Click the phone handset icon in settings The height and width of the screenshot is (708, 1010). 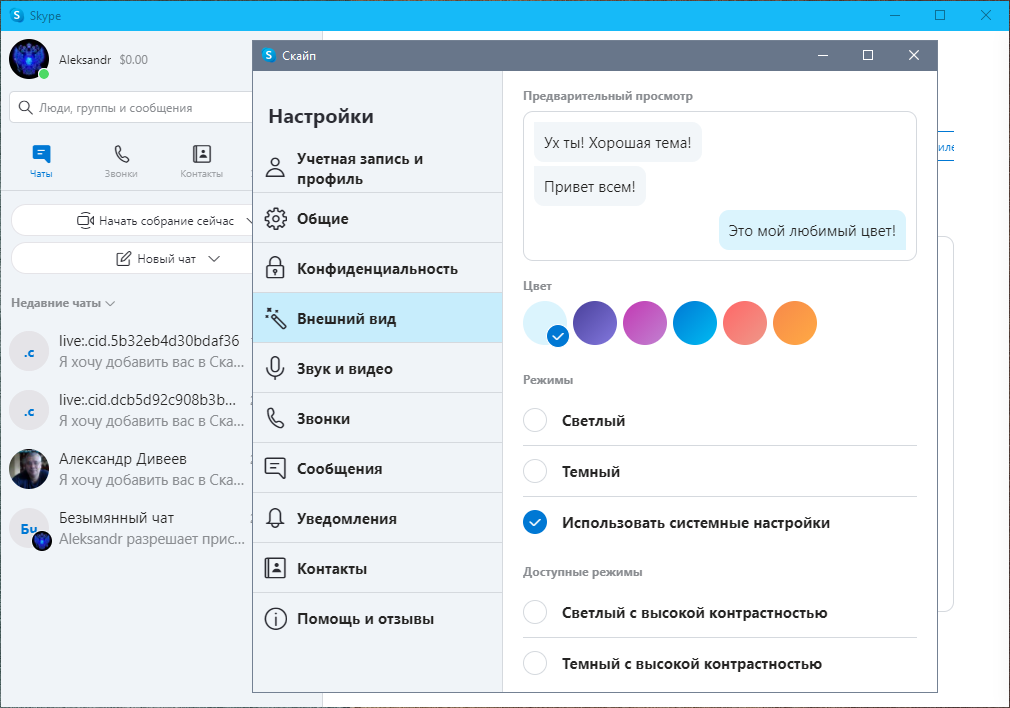click(275, 418)
